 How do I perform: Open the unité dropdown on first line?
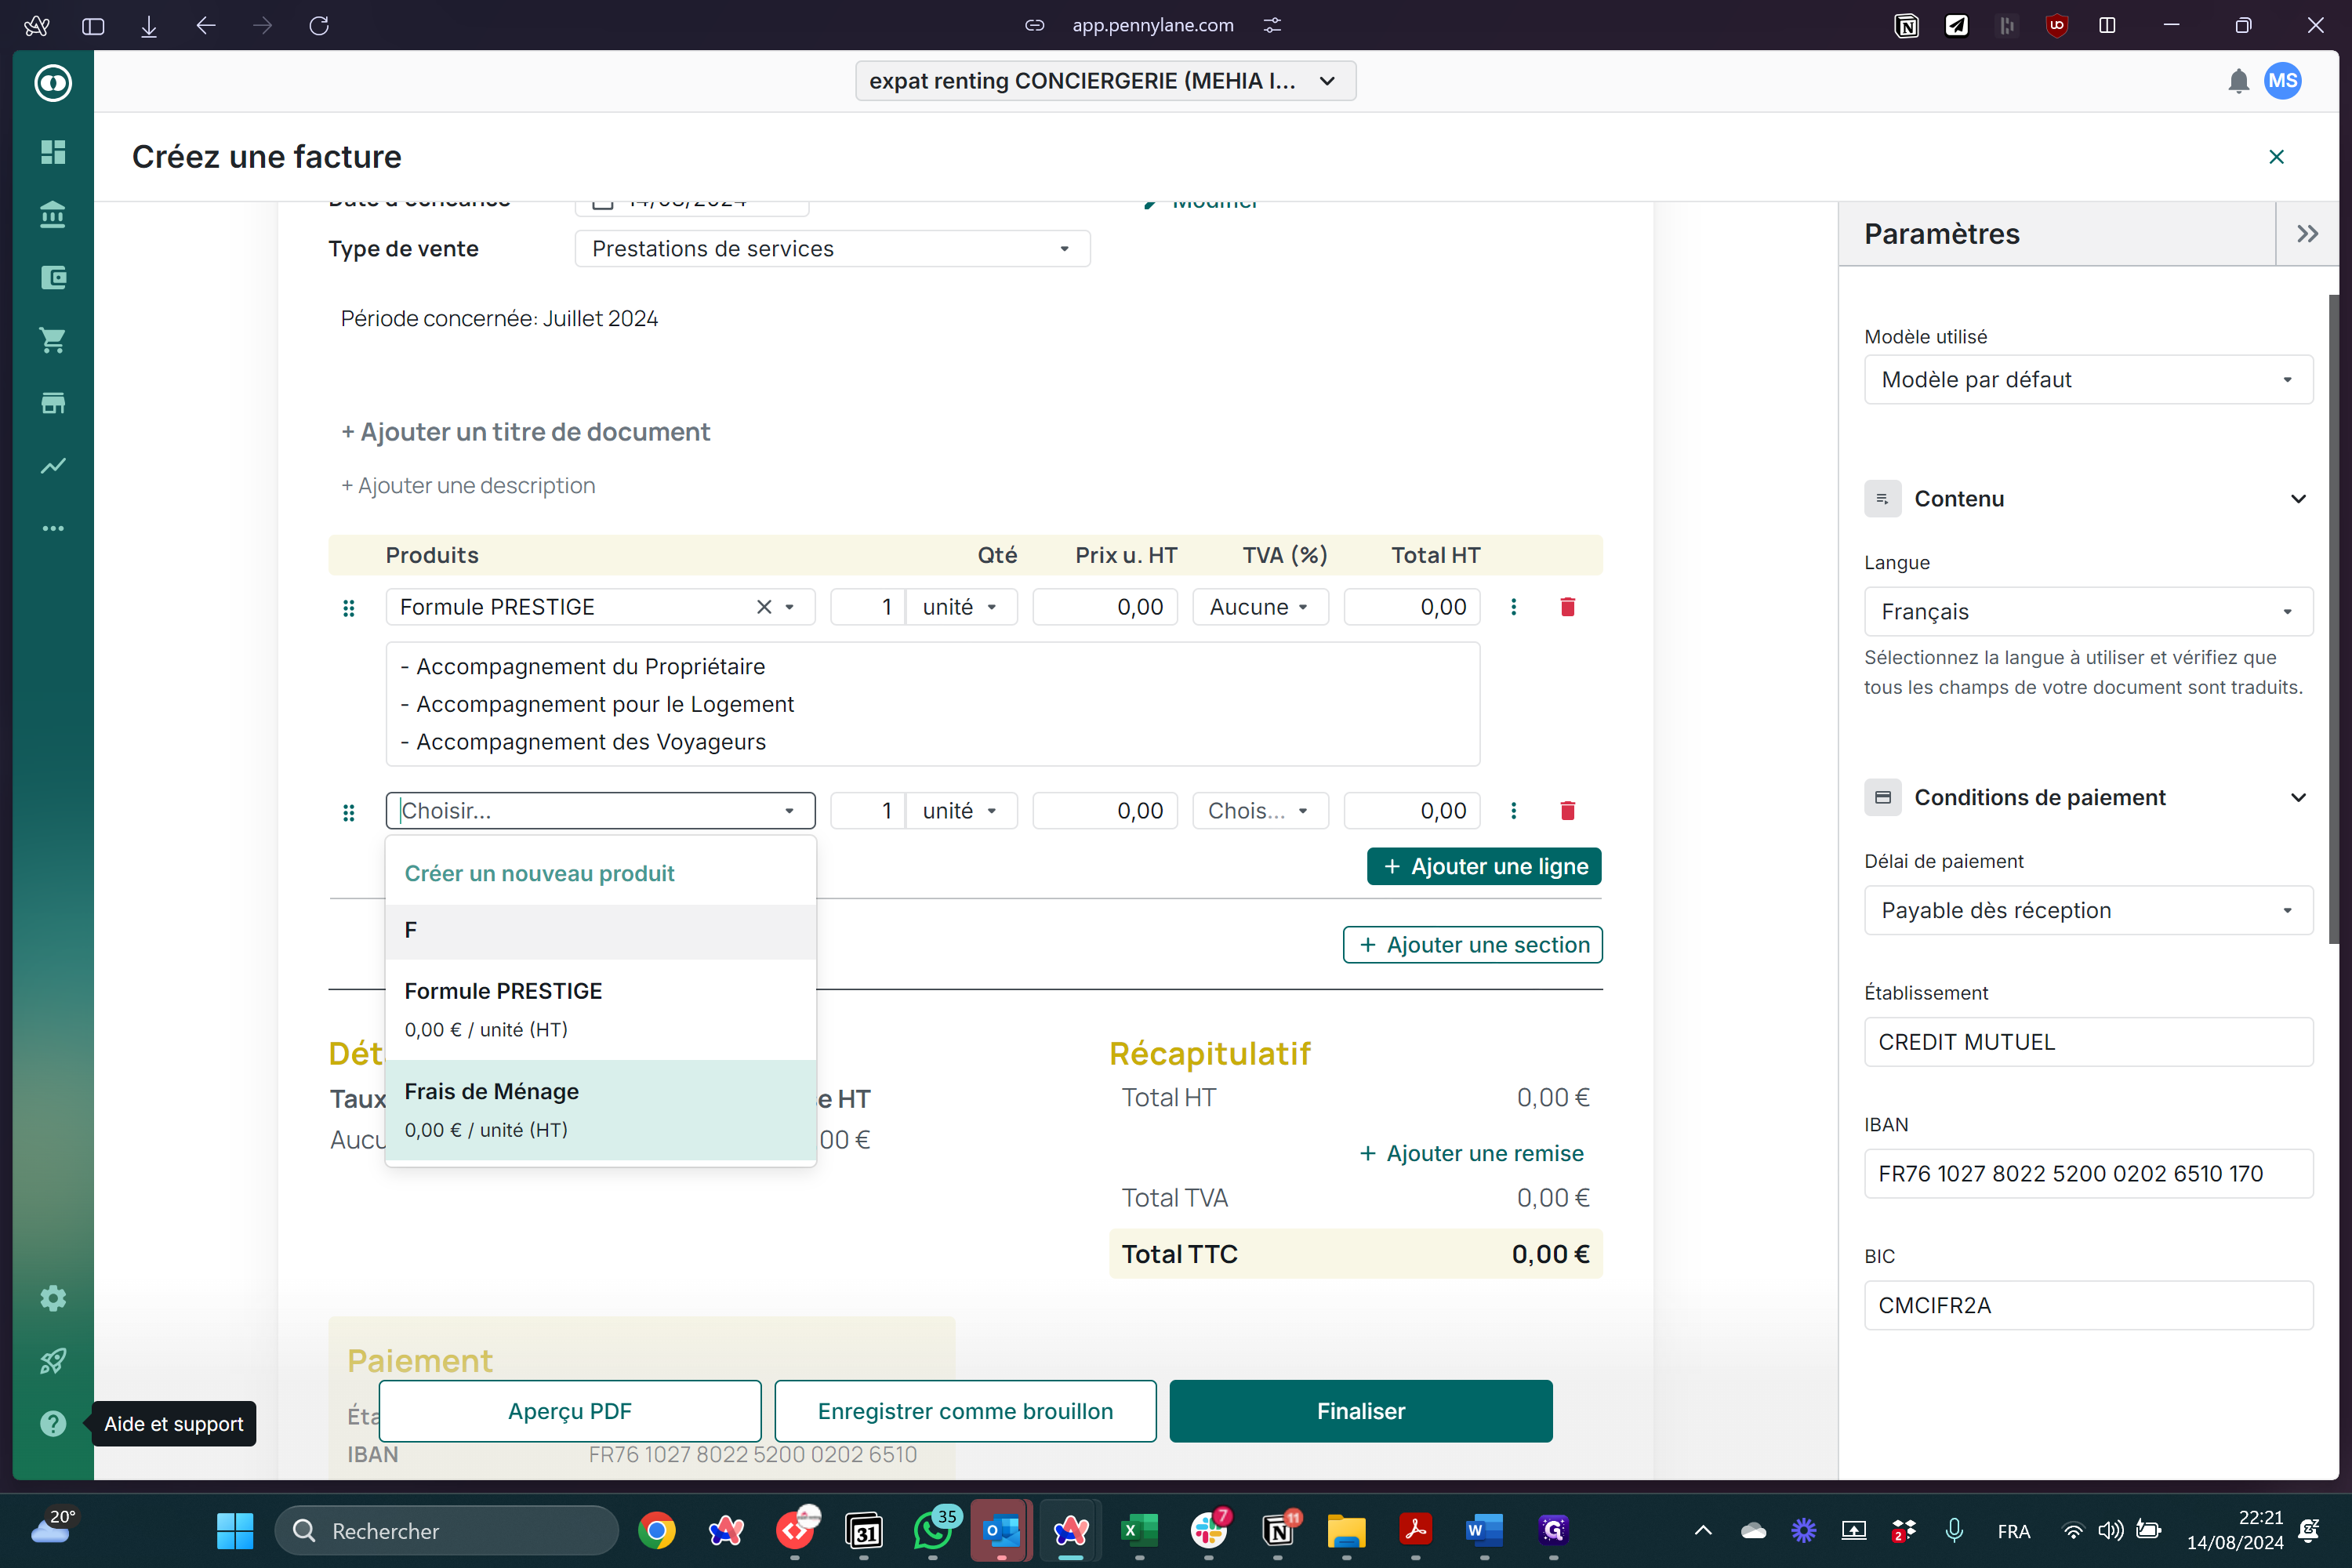coord(961,607)
